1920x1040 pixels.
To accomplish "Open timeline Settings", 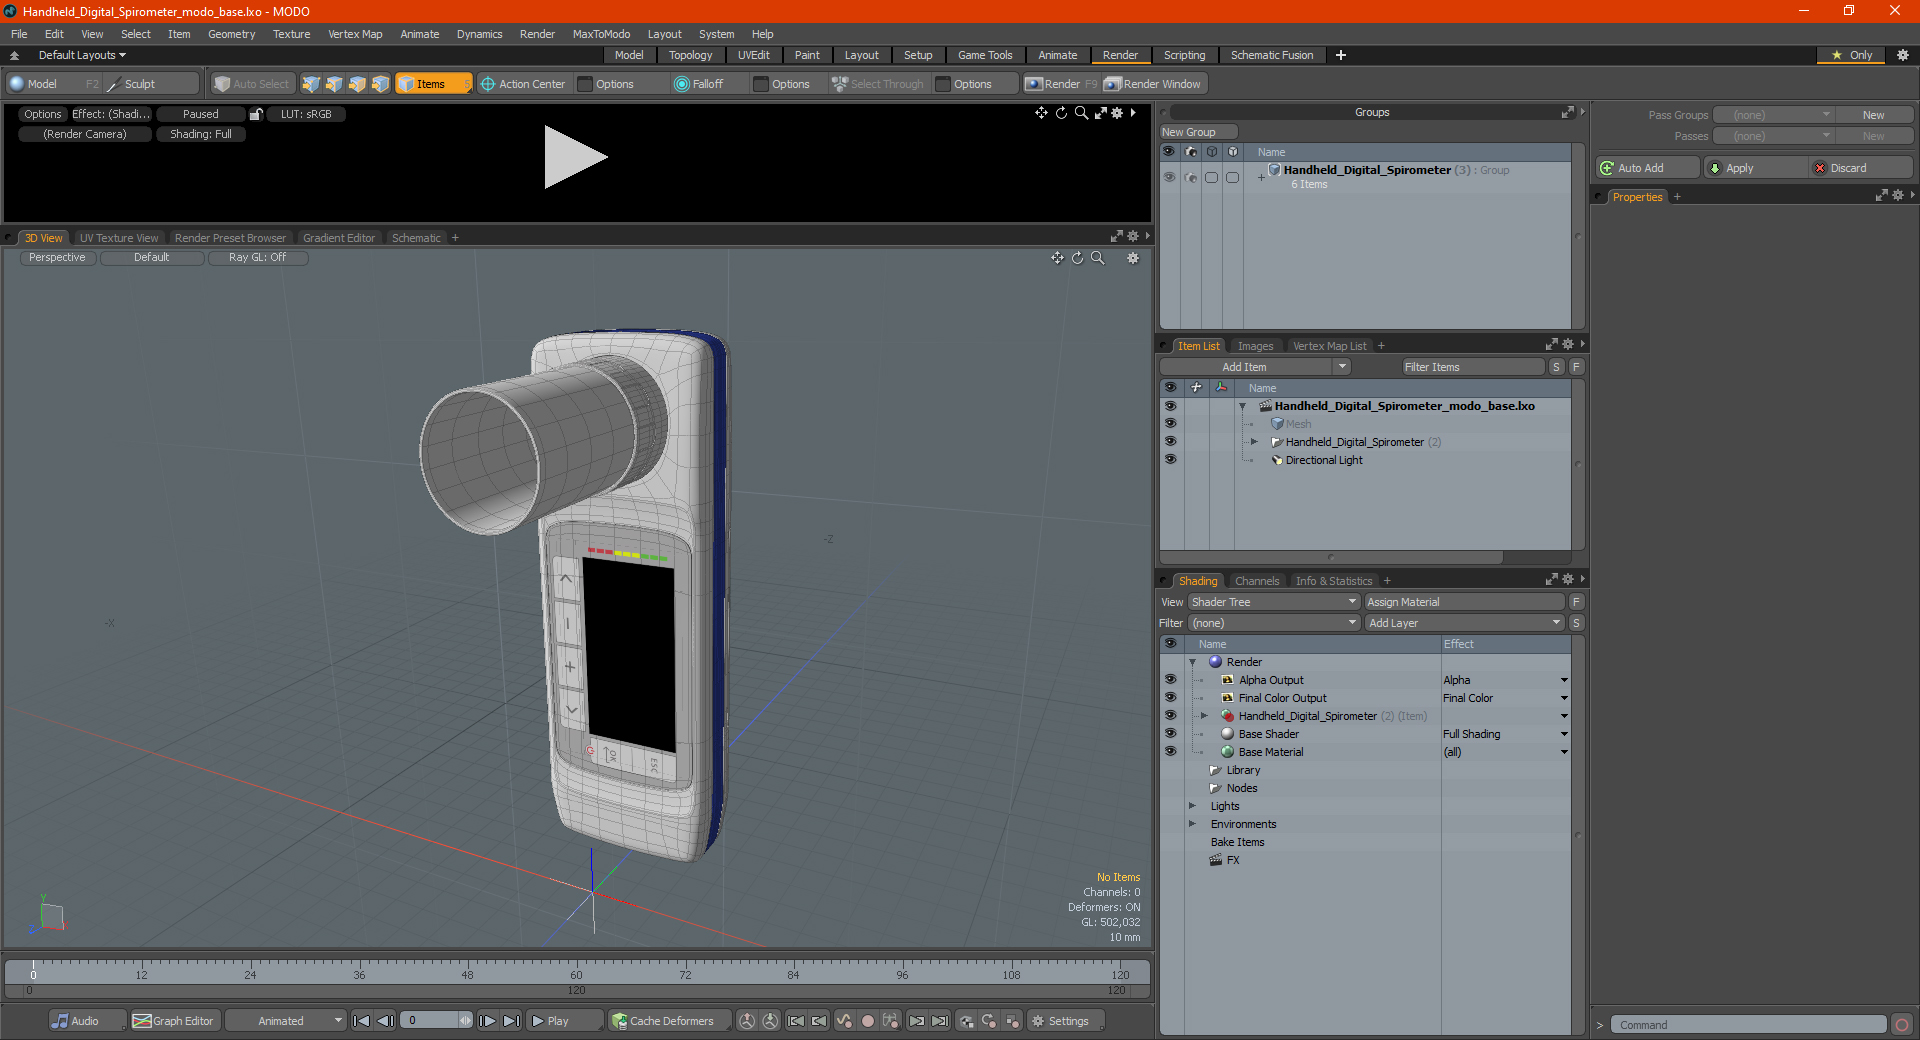I will pyautogui.click(x=1065, y=1021).
